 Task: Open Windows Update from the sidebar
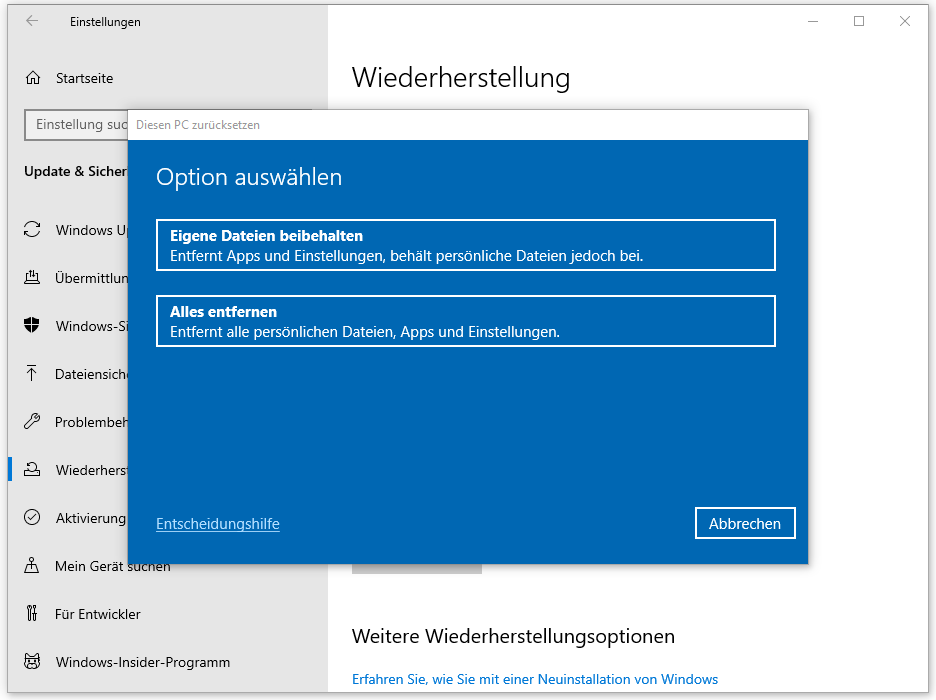tap(33, 230)
